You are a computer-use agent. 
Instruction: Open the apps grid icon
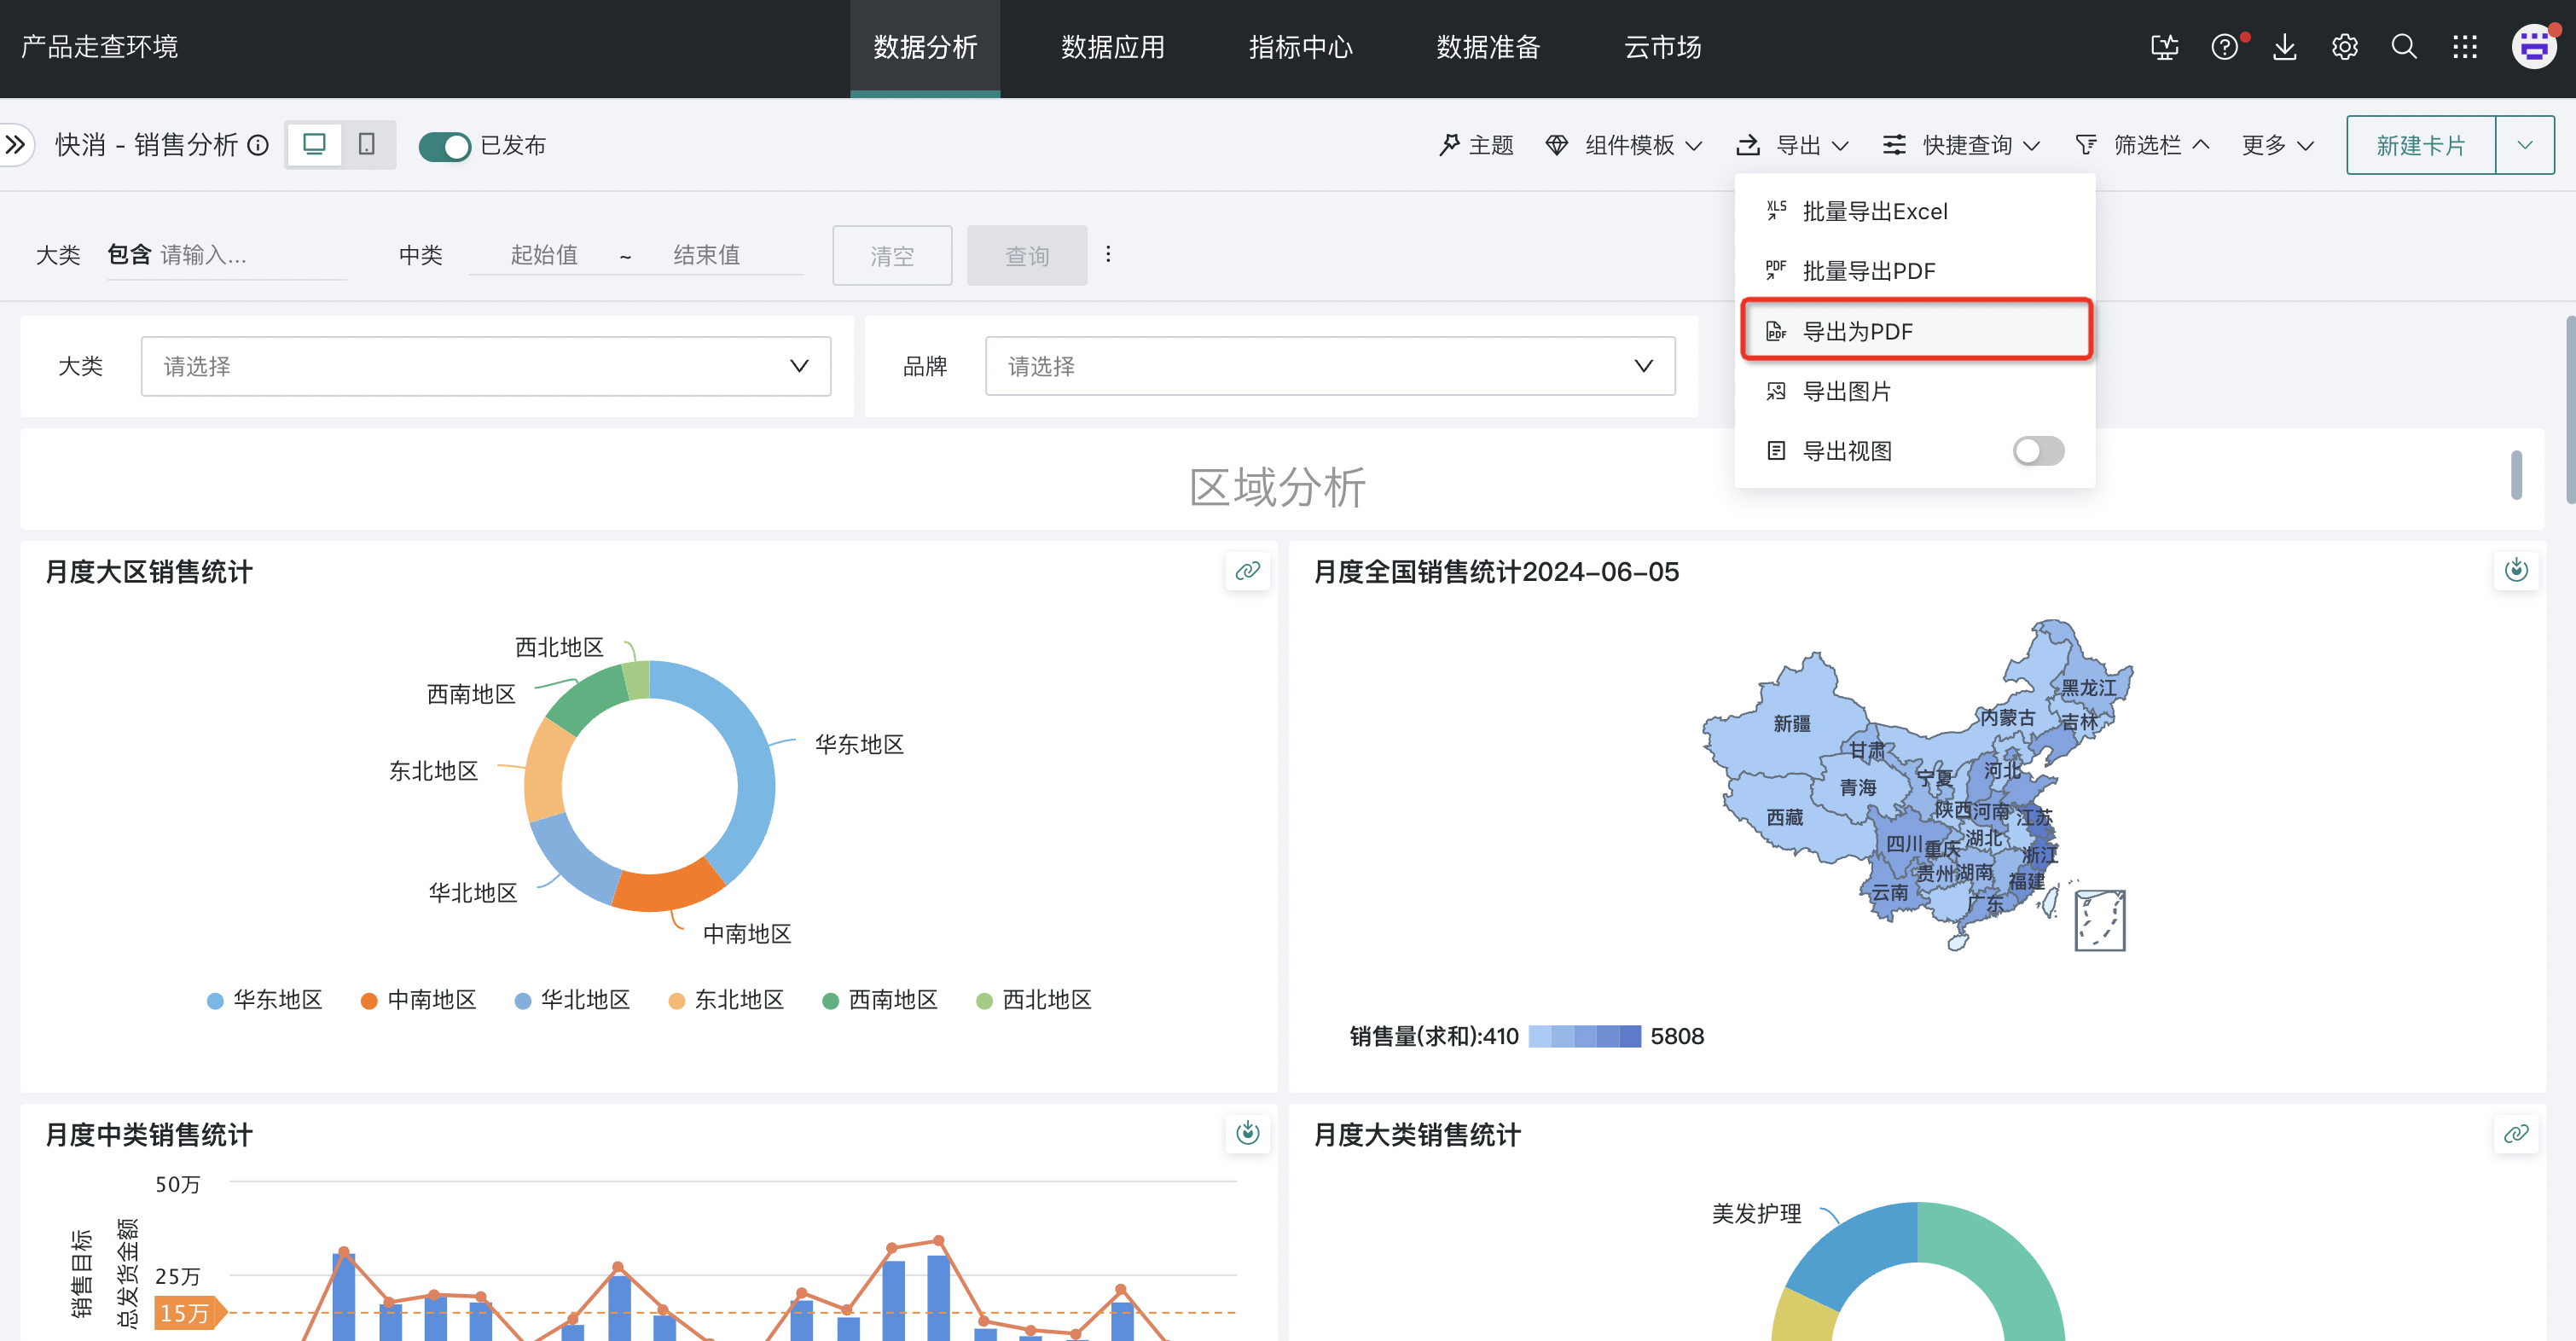pos(2464,47)
